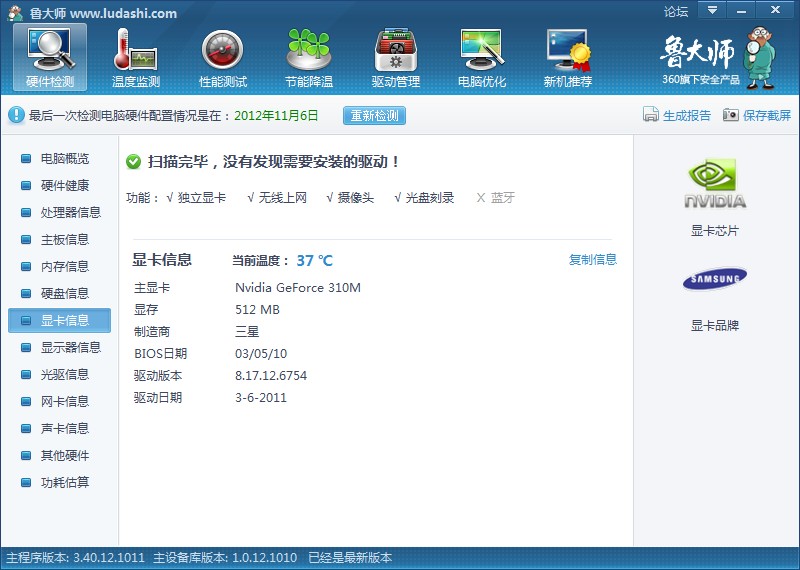
Task: Click the Nvidia GeForce 310M value
Action: coord(298,287)
